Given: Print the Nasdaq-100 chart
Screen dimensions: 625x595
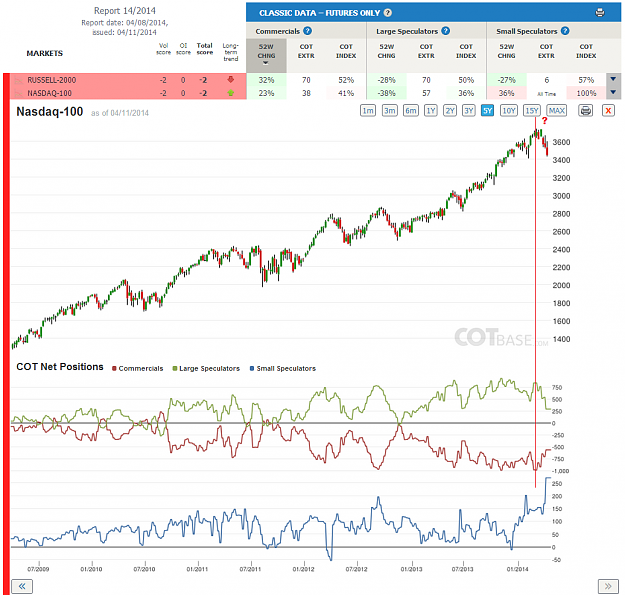Looking at the screenshot, I should click(586, 110).
